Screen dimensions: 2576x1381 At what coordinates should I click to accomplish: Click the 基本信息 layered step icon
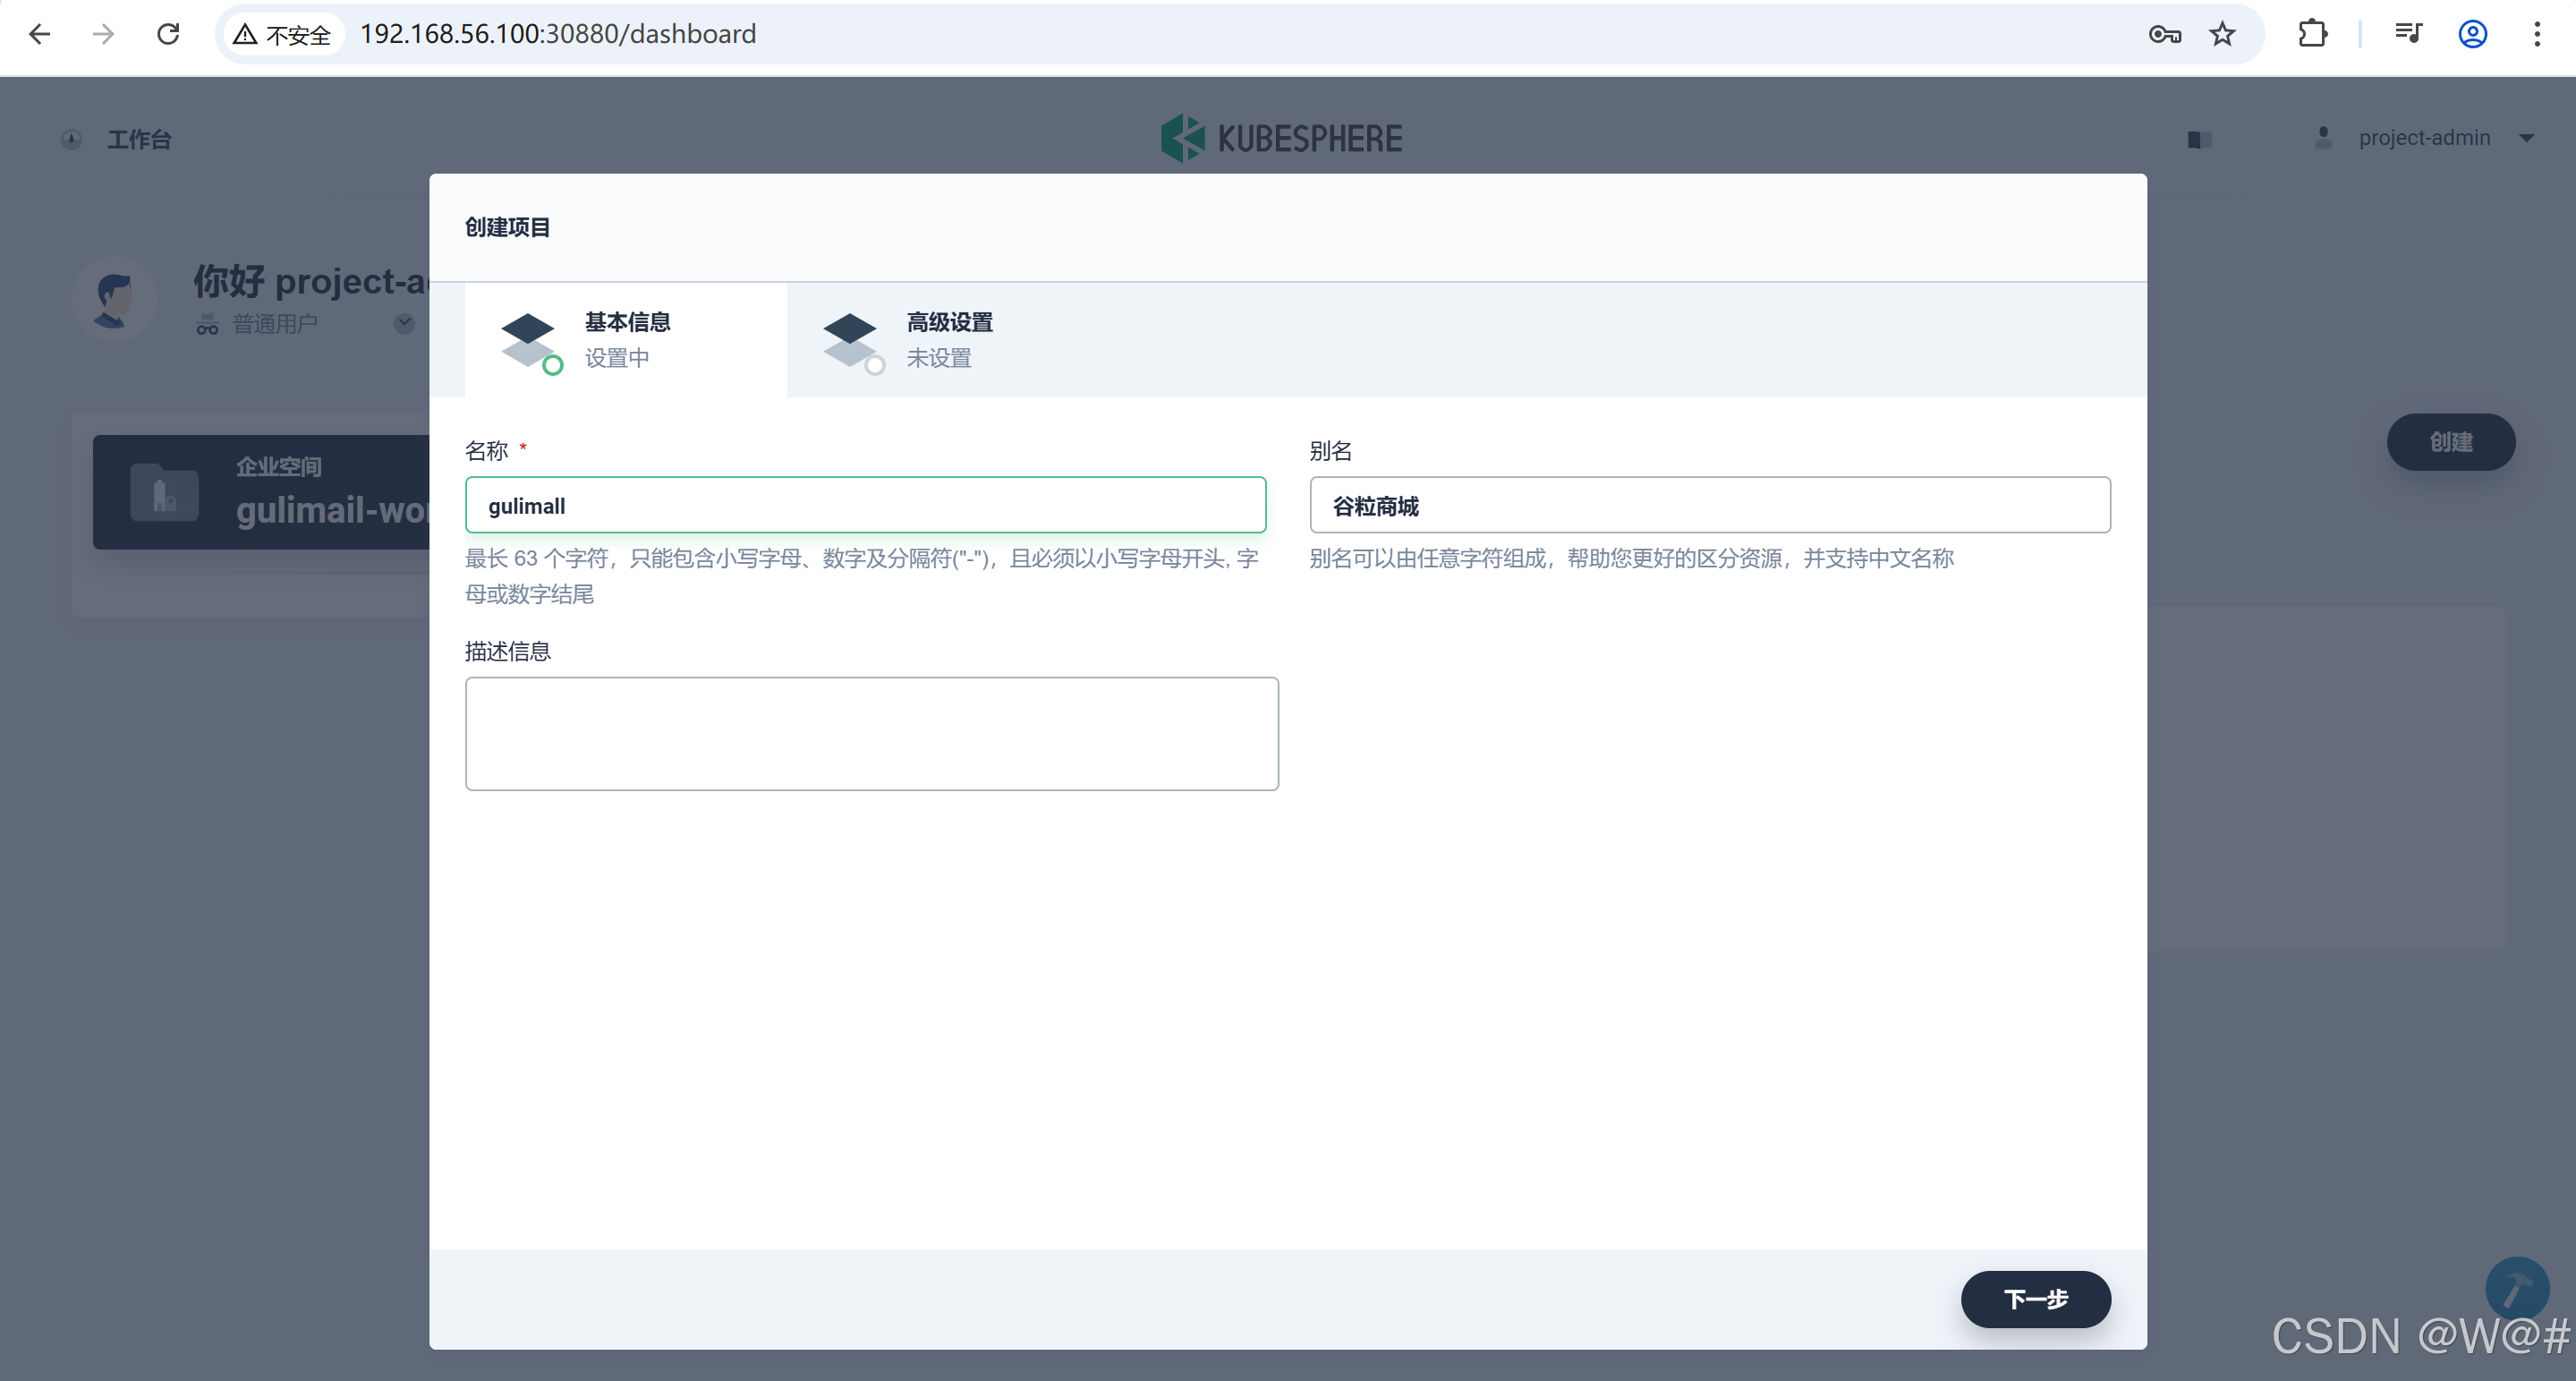[531, 342]
